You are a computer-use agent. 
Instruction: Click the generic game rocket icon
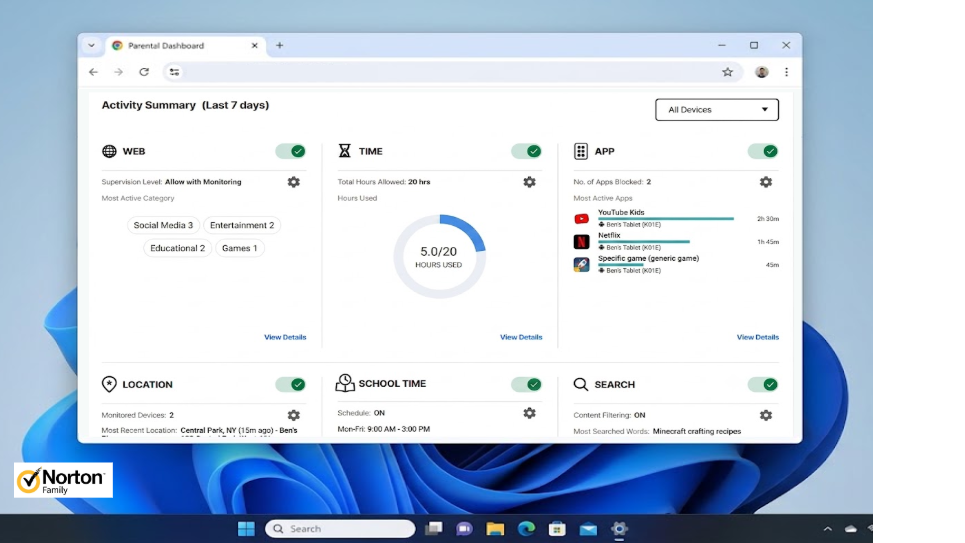(581, 265)
